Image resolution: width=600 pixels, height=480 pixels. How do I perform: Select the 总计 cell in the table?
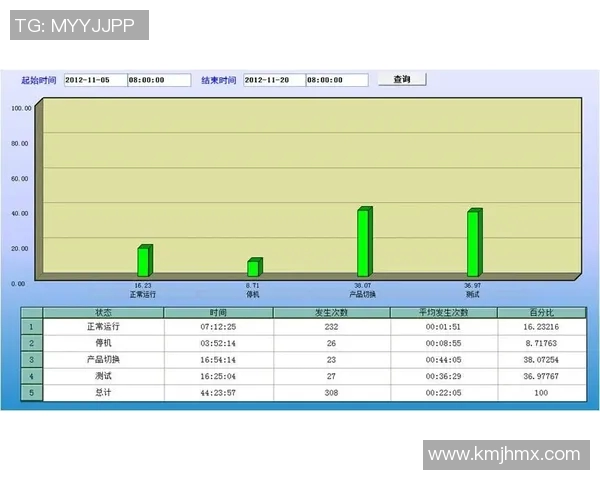(x=104, y=393)
